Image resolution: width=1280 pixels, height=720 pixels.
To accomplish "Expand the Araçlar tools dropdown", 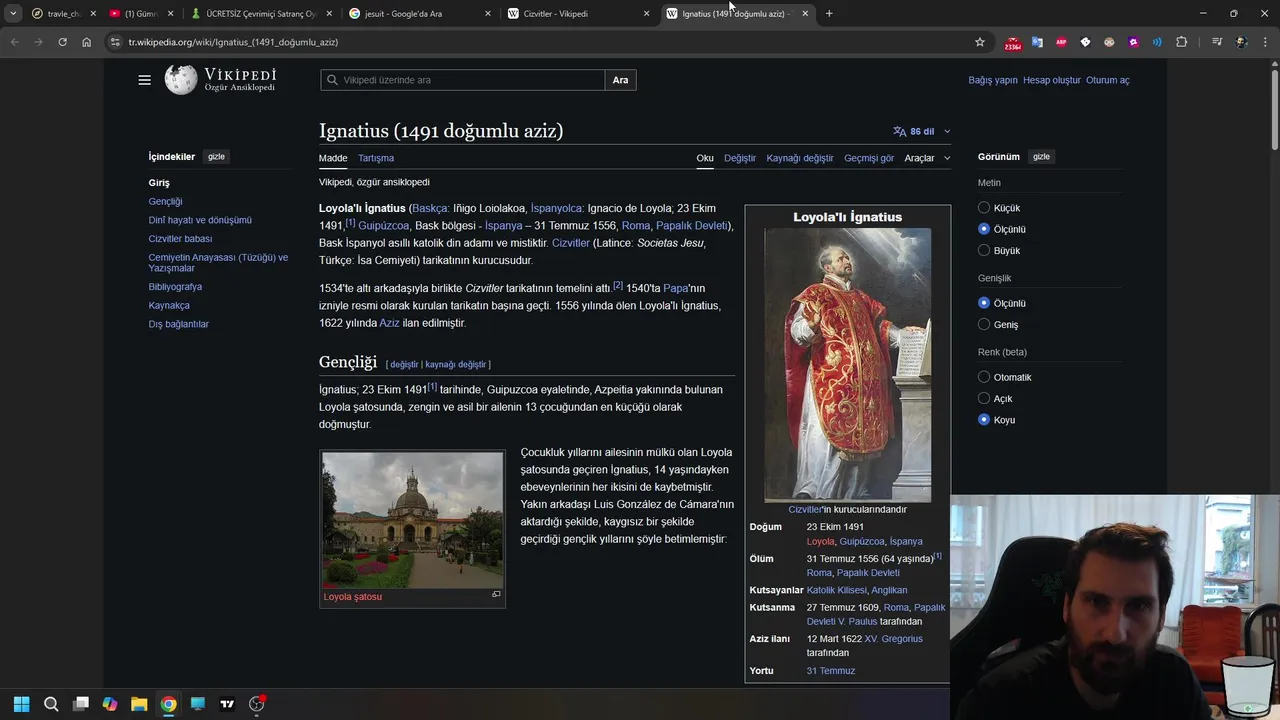I will tap(927, 158).
